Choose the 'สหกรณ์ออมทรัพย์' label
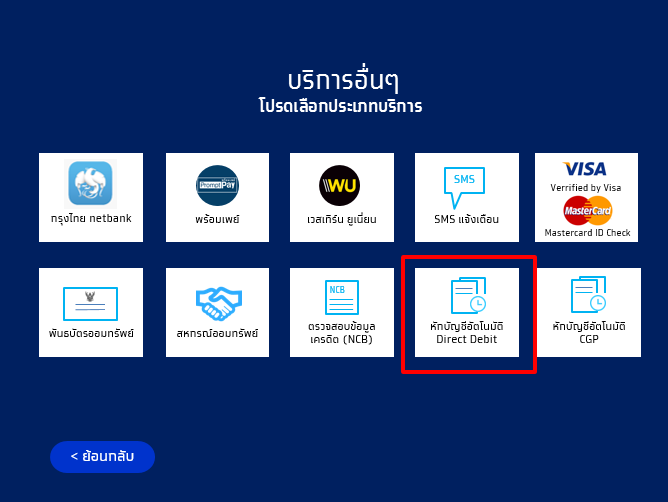668x502 pixels. point(216,333)
